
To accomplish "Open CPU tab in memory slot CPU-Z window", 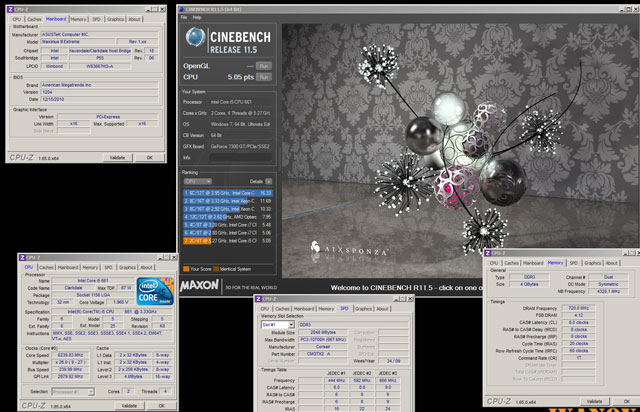I will pyautogui.click(x=265, y=309).
